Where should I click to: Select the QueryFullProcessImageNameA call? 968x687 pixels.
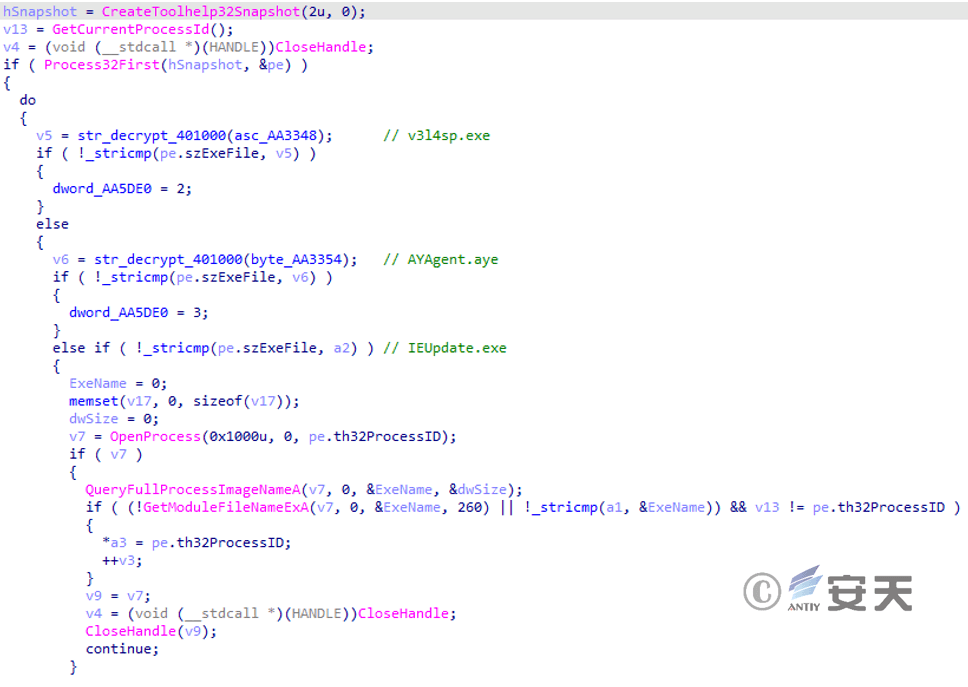click(193, 489)
